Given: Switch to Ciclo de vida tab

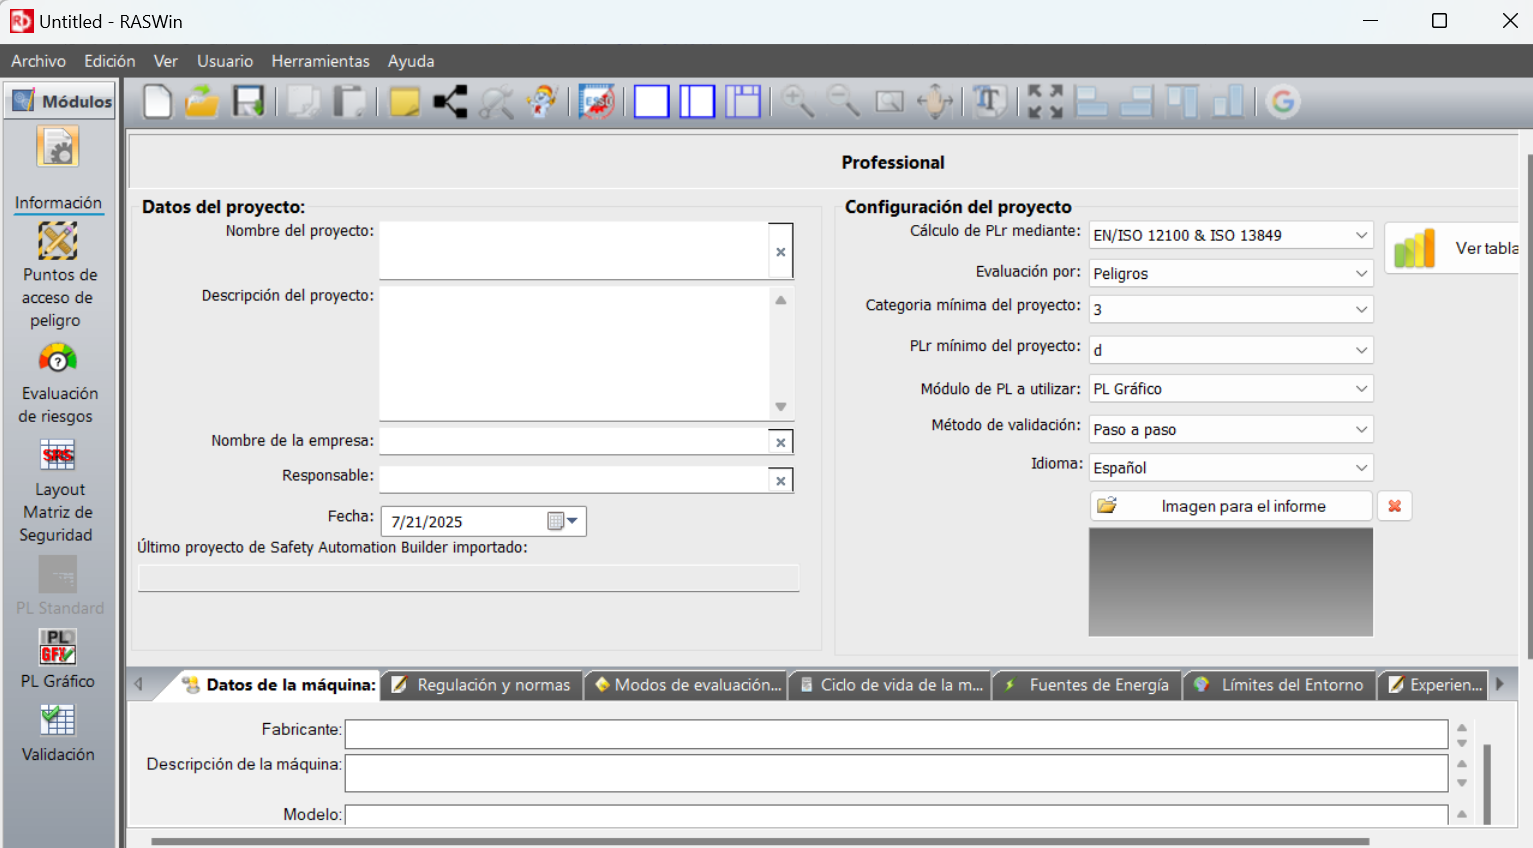Looking at the screenshot, I should (891, 685).
